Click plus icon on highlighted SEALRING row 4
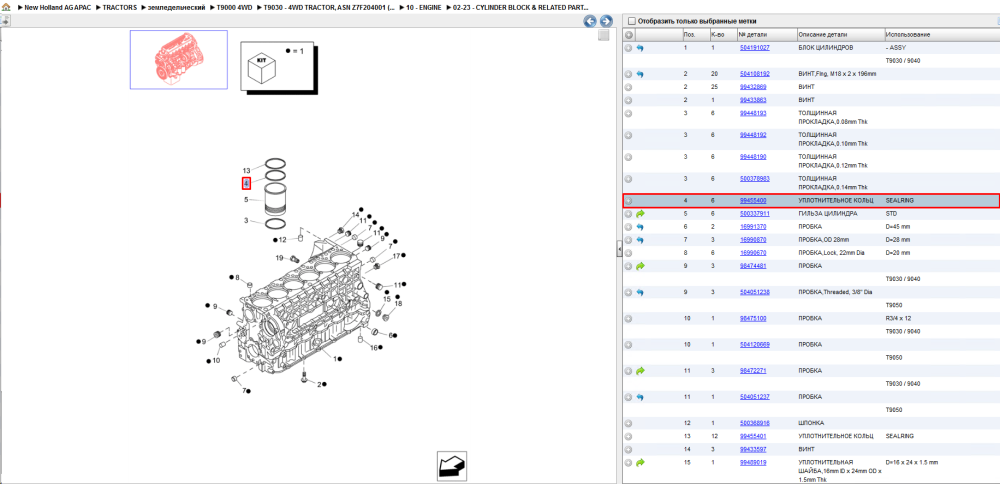The image size is (1000, 484). (x=628, y=200)
